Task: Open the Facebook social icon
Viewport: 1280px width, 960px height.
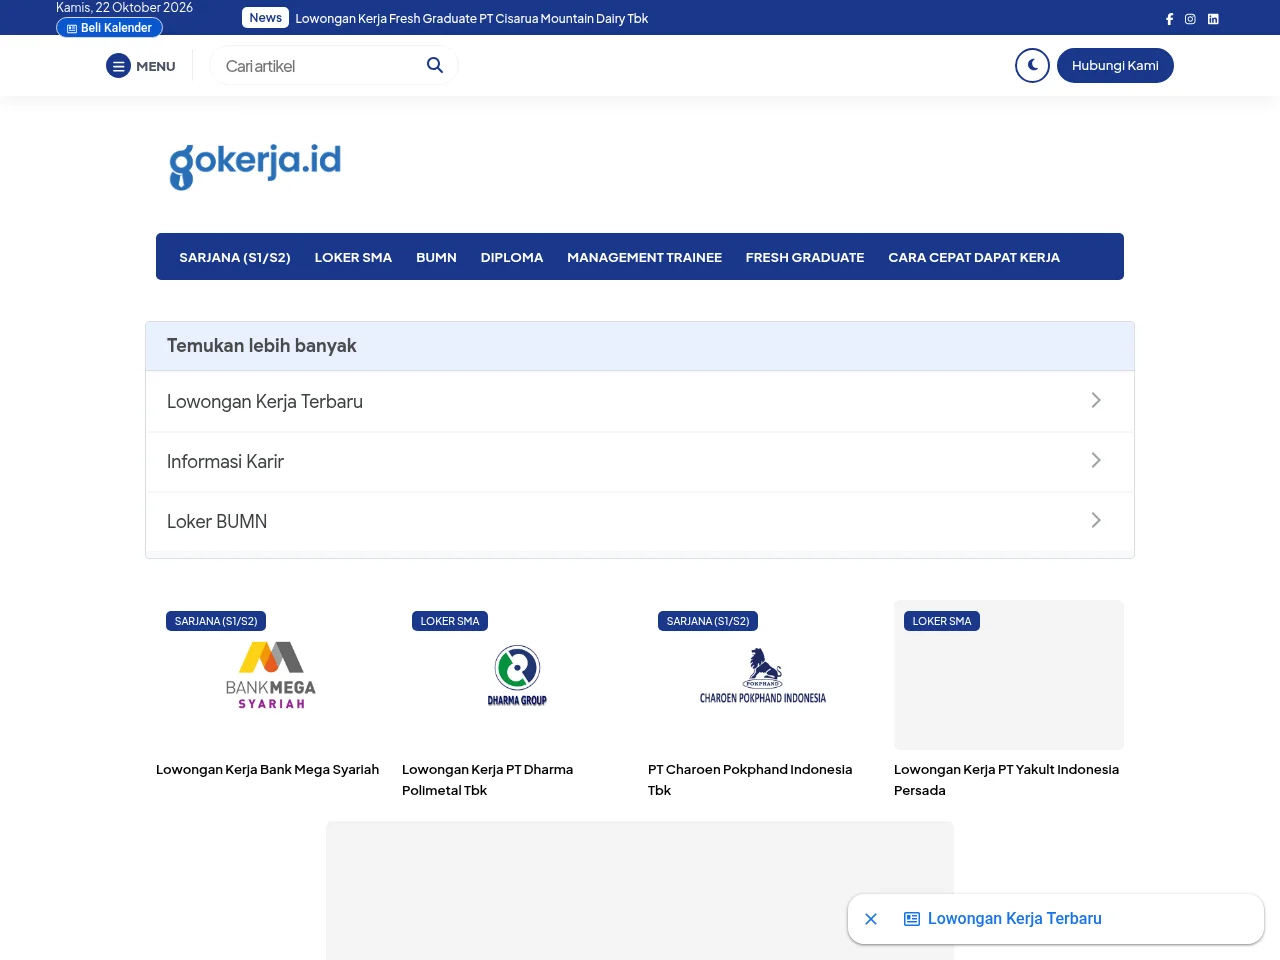Action: (1169, 19)
